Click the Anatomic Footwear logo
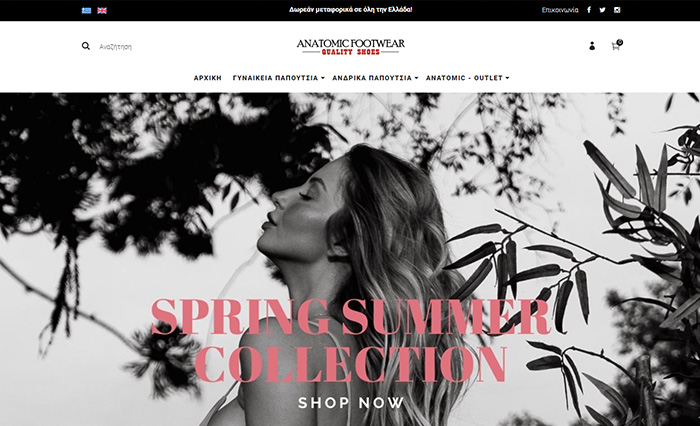Screen dimensions: 700x426 (350, 47)
